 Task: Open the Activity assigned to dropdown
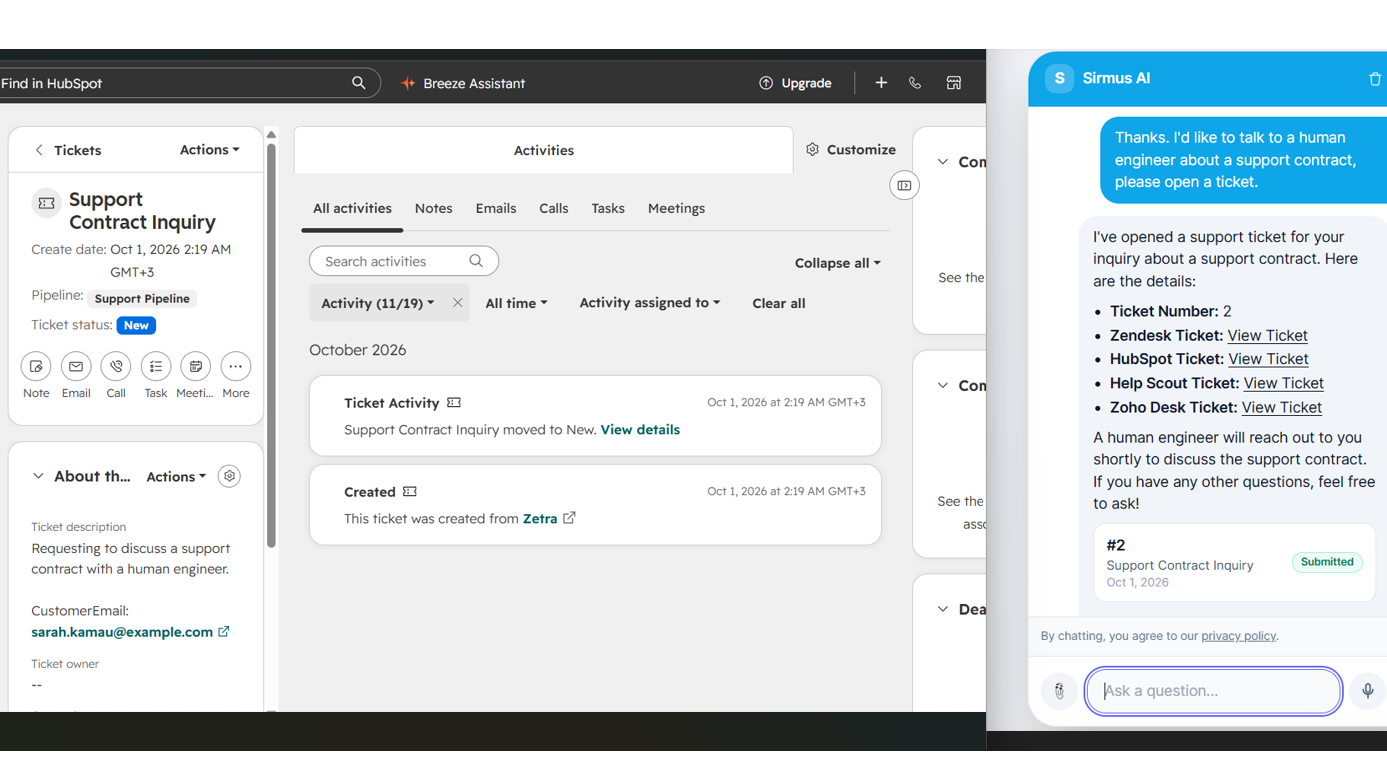coord(649,303)
